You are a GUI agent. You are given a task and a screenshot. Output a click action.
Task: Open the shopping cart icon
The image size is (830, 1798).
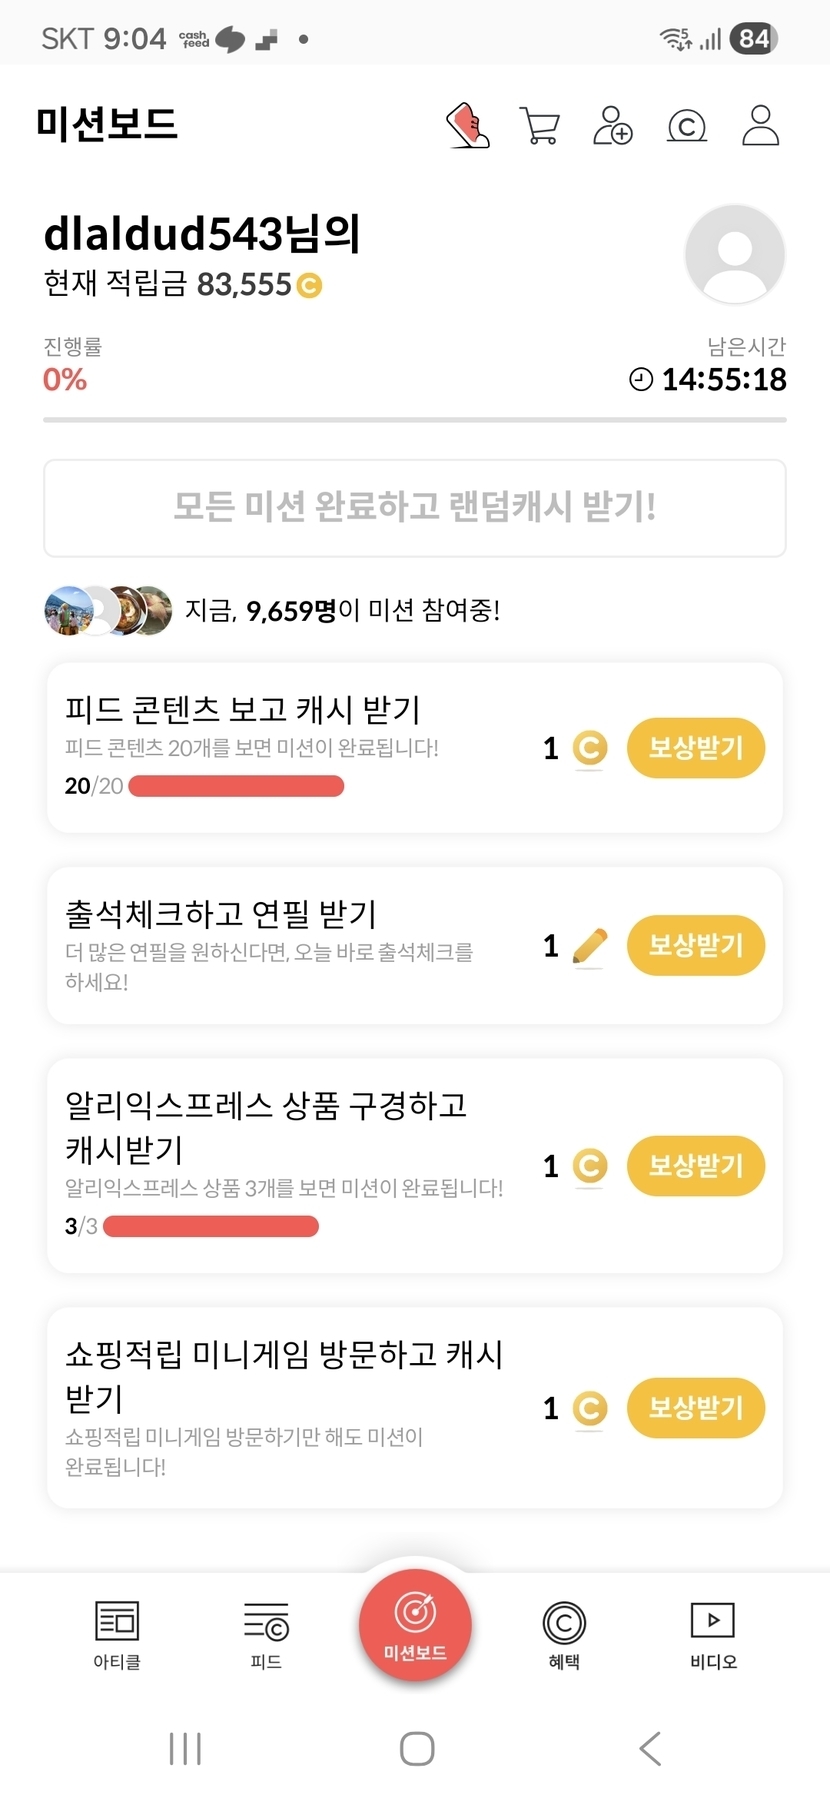point(540,126)
